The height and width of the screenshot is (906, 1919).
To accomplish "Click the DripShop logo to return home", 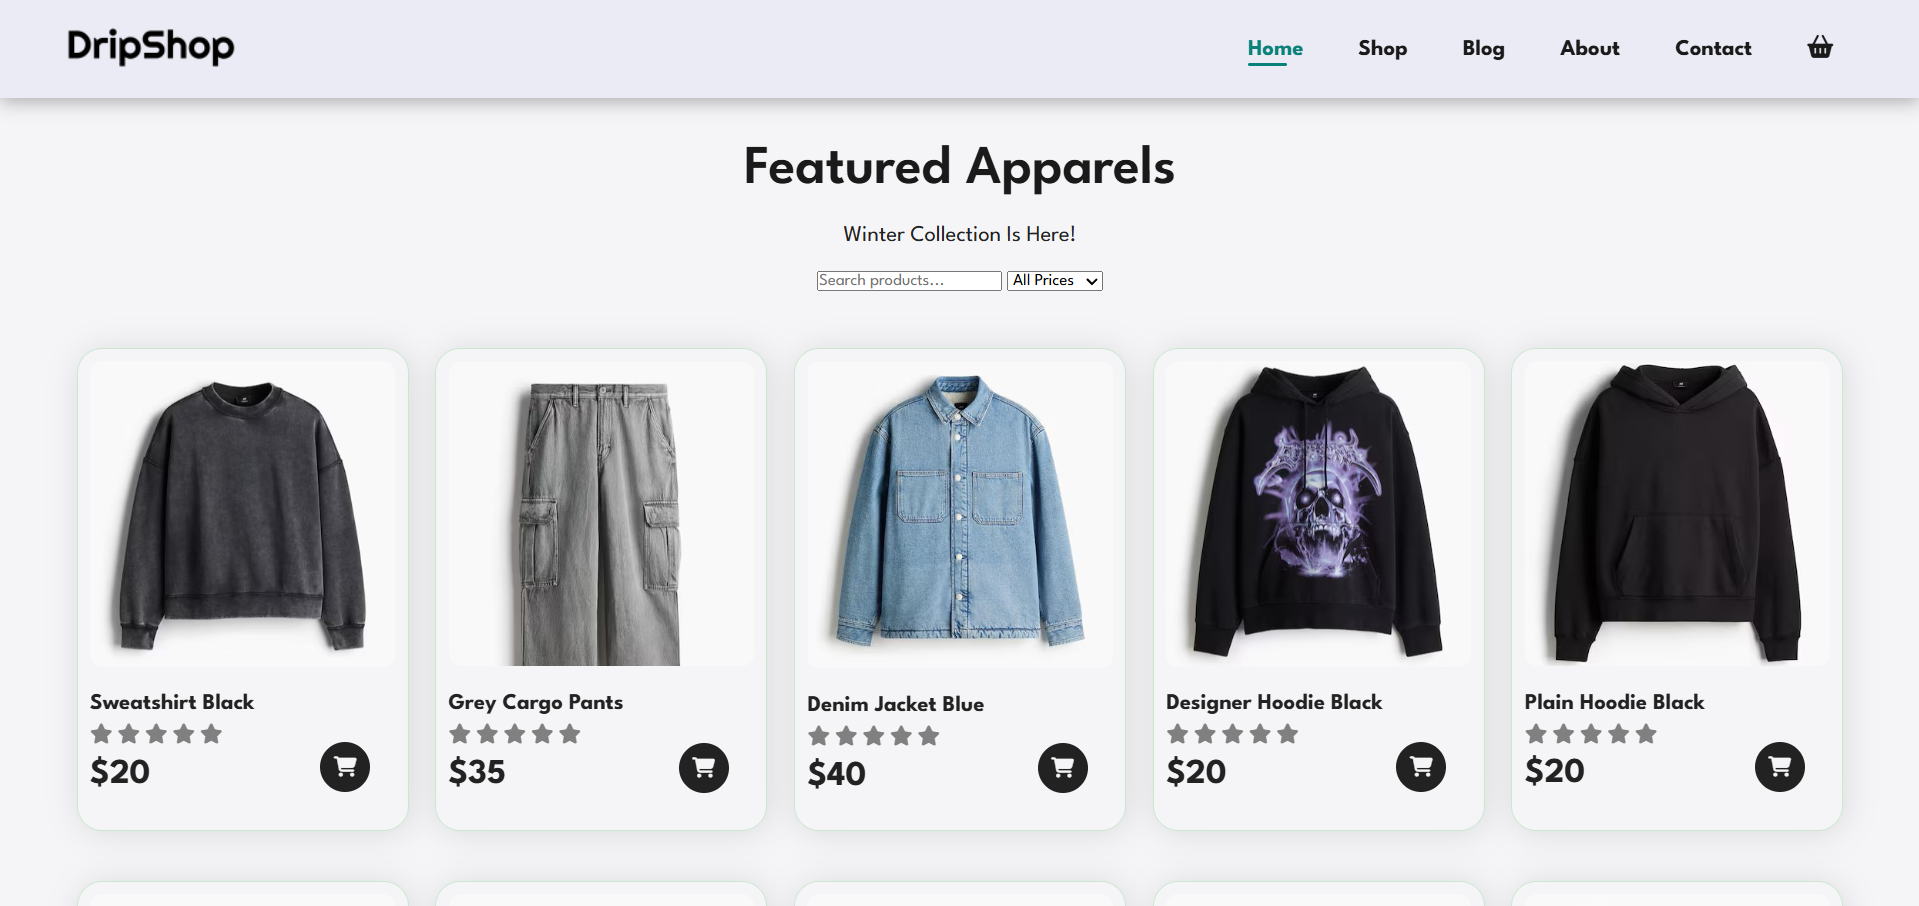I will [149, 47].
